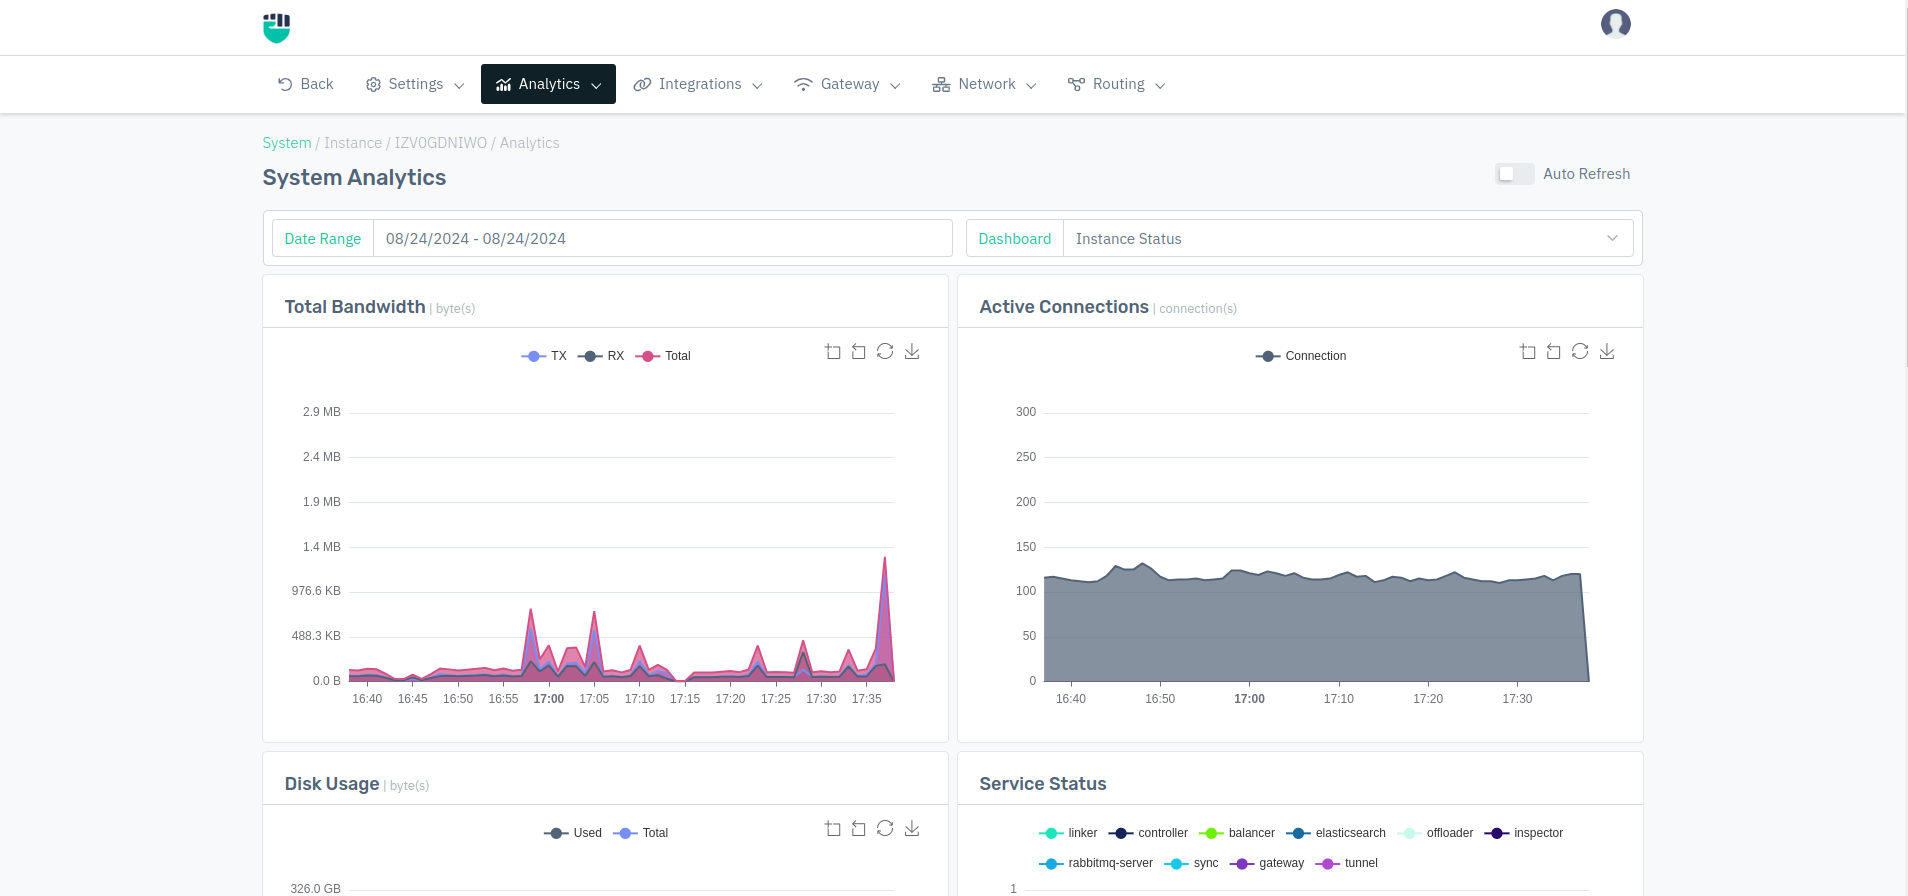Open System breadcrumb link
The image size is (1908, 896).
[287, 143]
